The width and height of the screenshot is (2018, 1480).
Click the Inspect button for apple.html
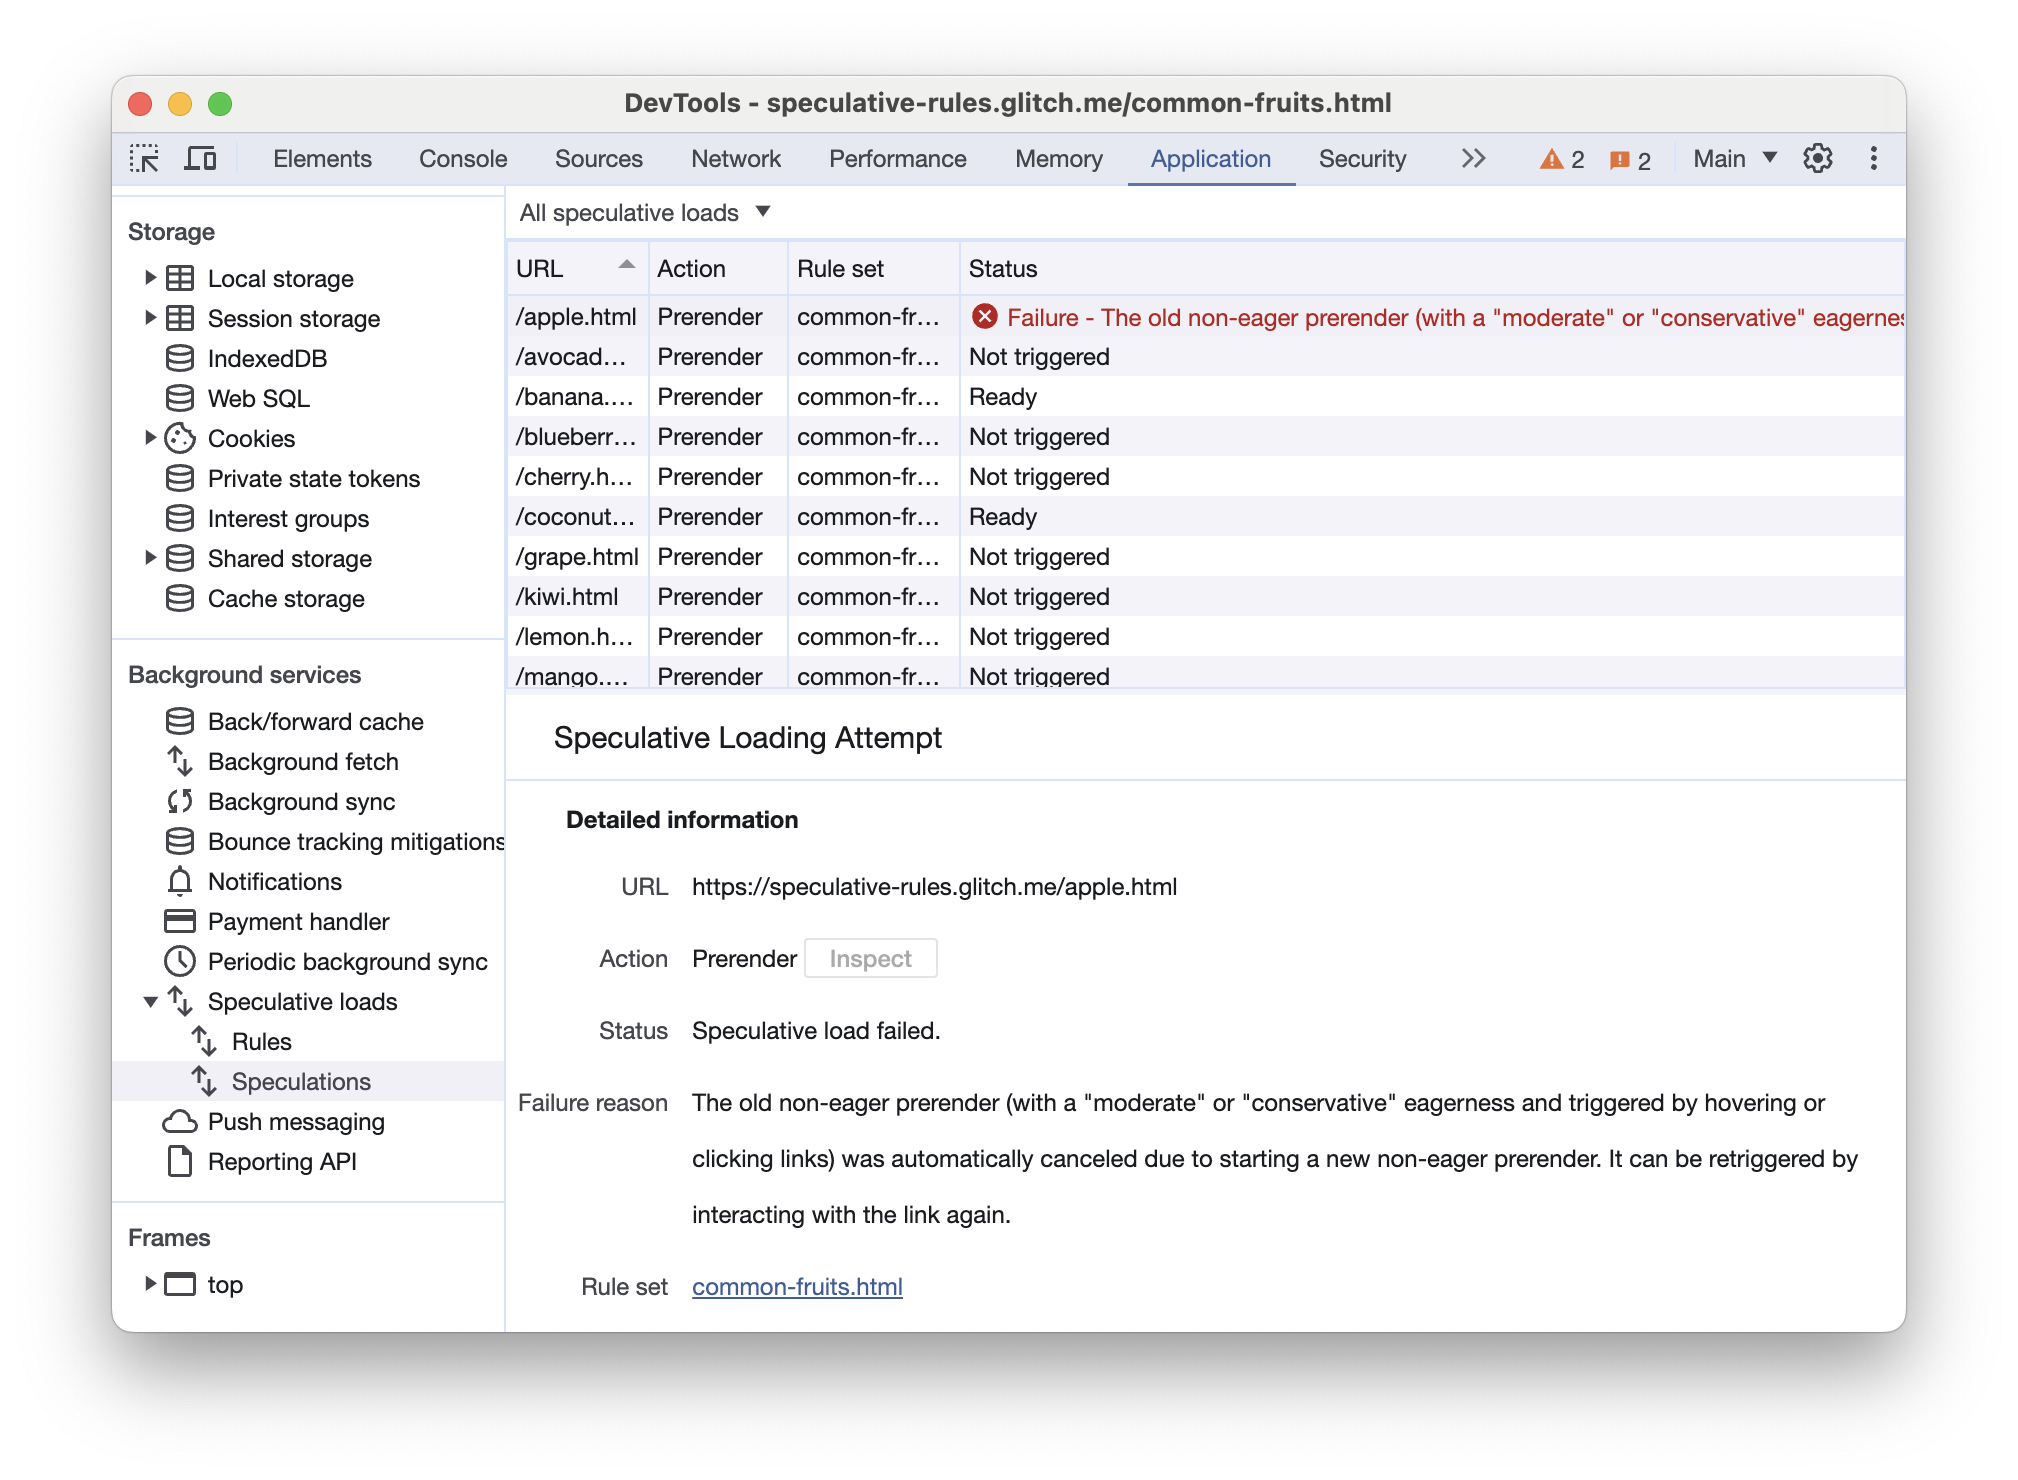point(870,957)
